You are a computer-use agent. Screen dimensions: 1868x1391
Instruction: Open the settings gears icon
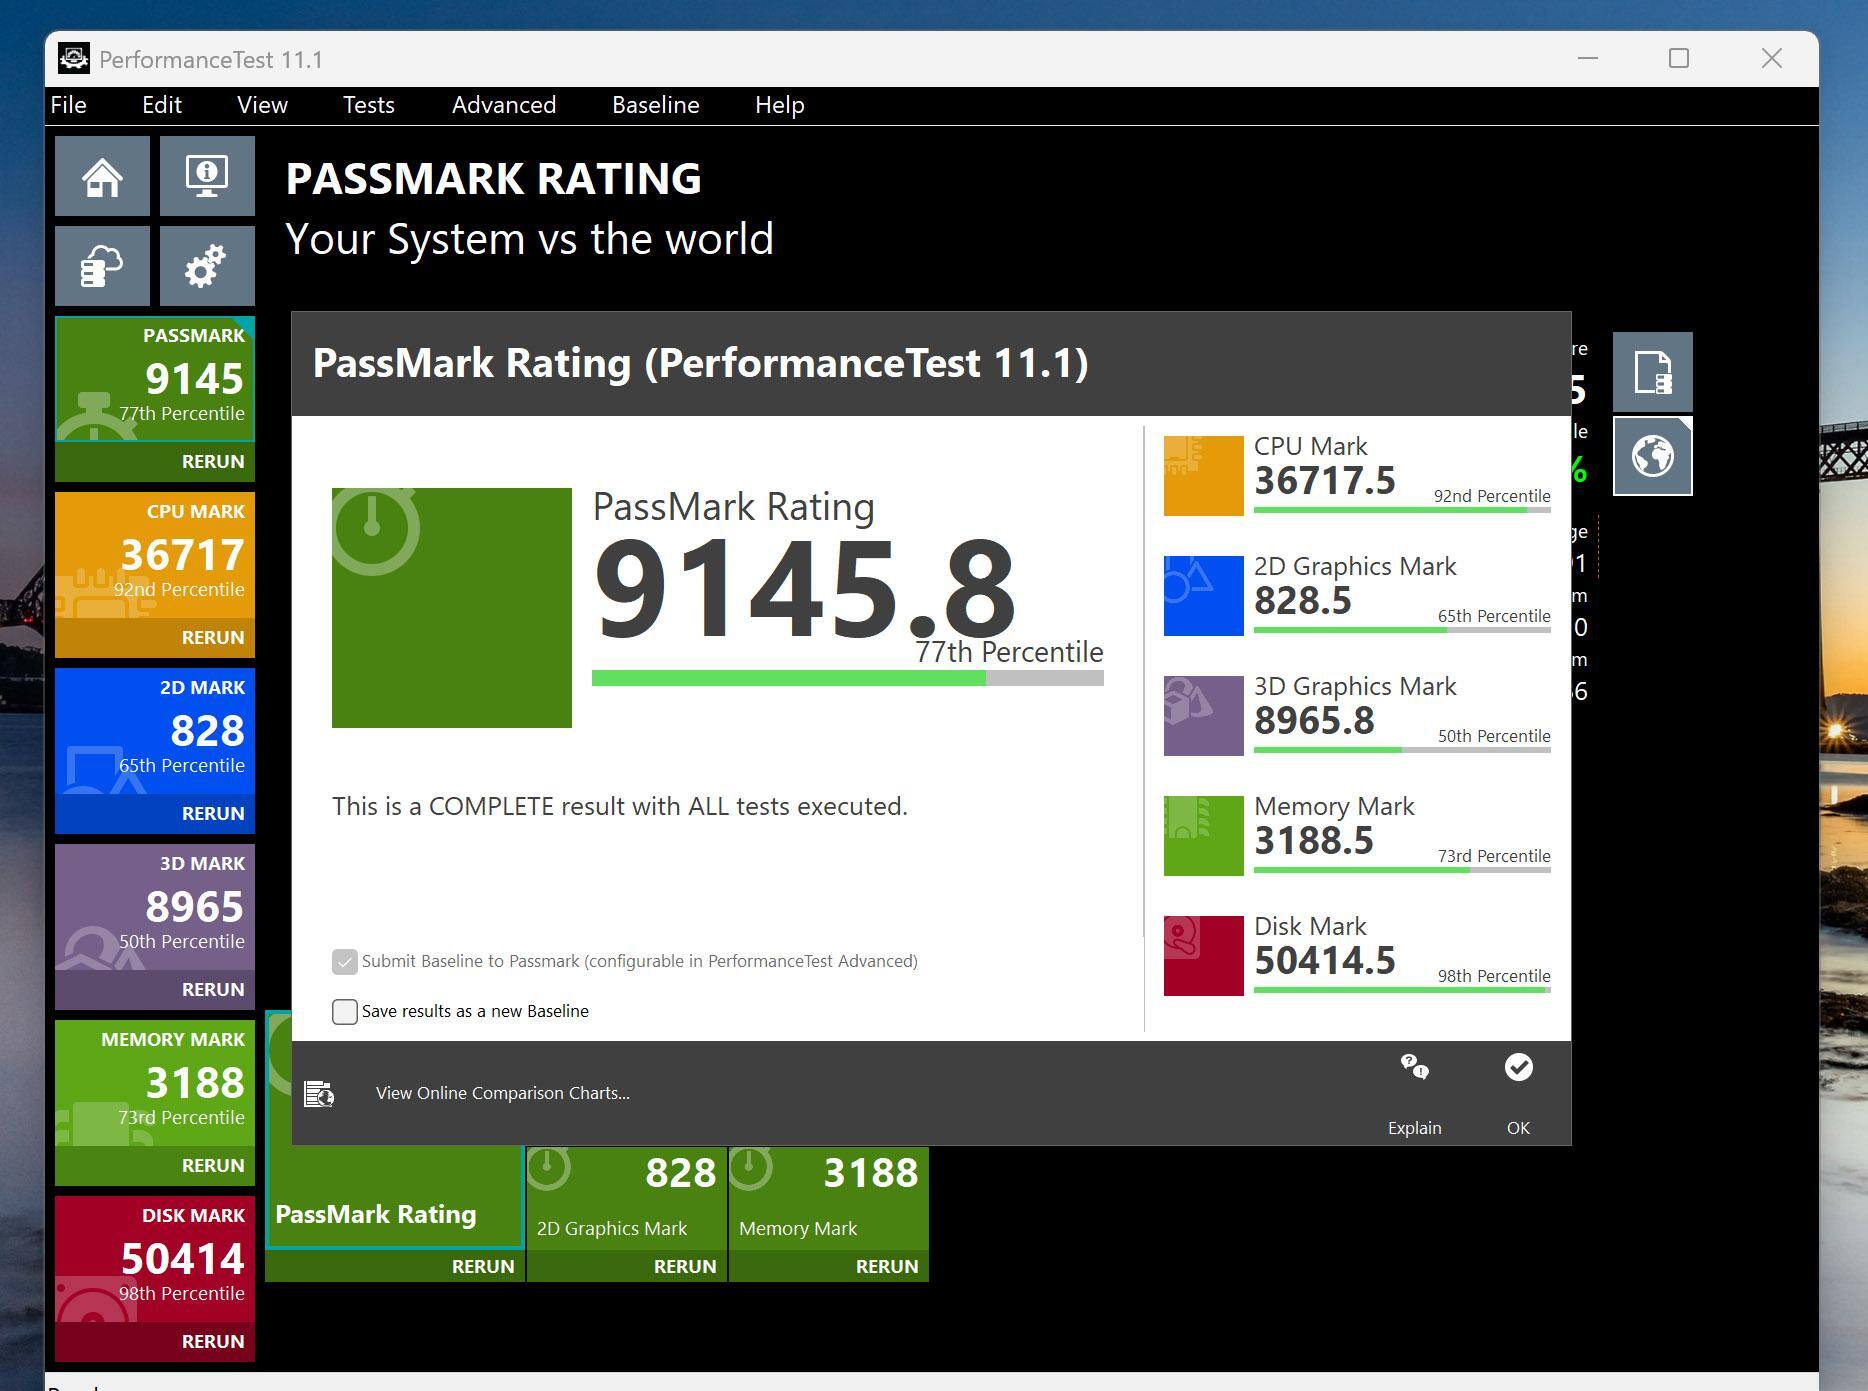pos(207,266)
